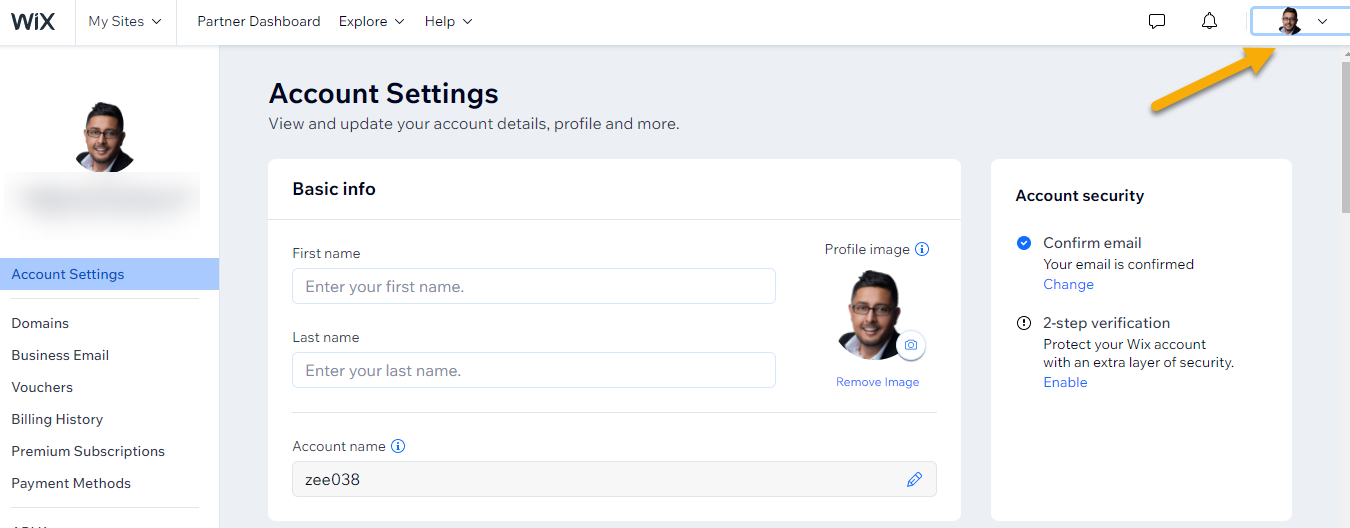Viewport: 1350px width, 528px height.
Task: Open Billing History in sidebar
Action: [57, 419]
